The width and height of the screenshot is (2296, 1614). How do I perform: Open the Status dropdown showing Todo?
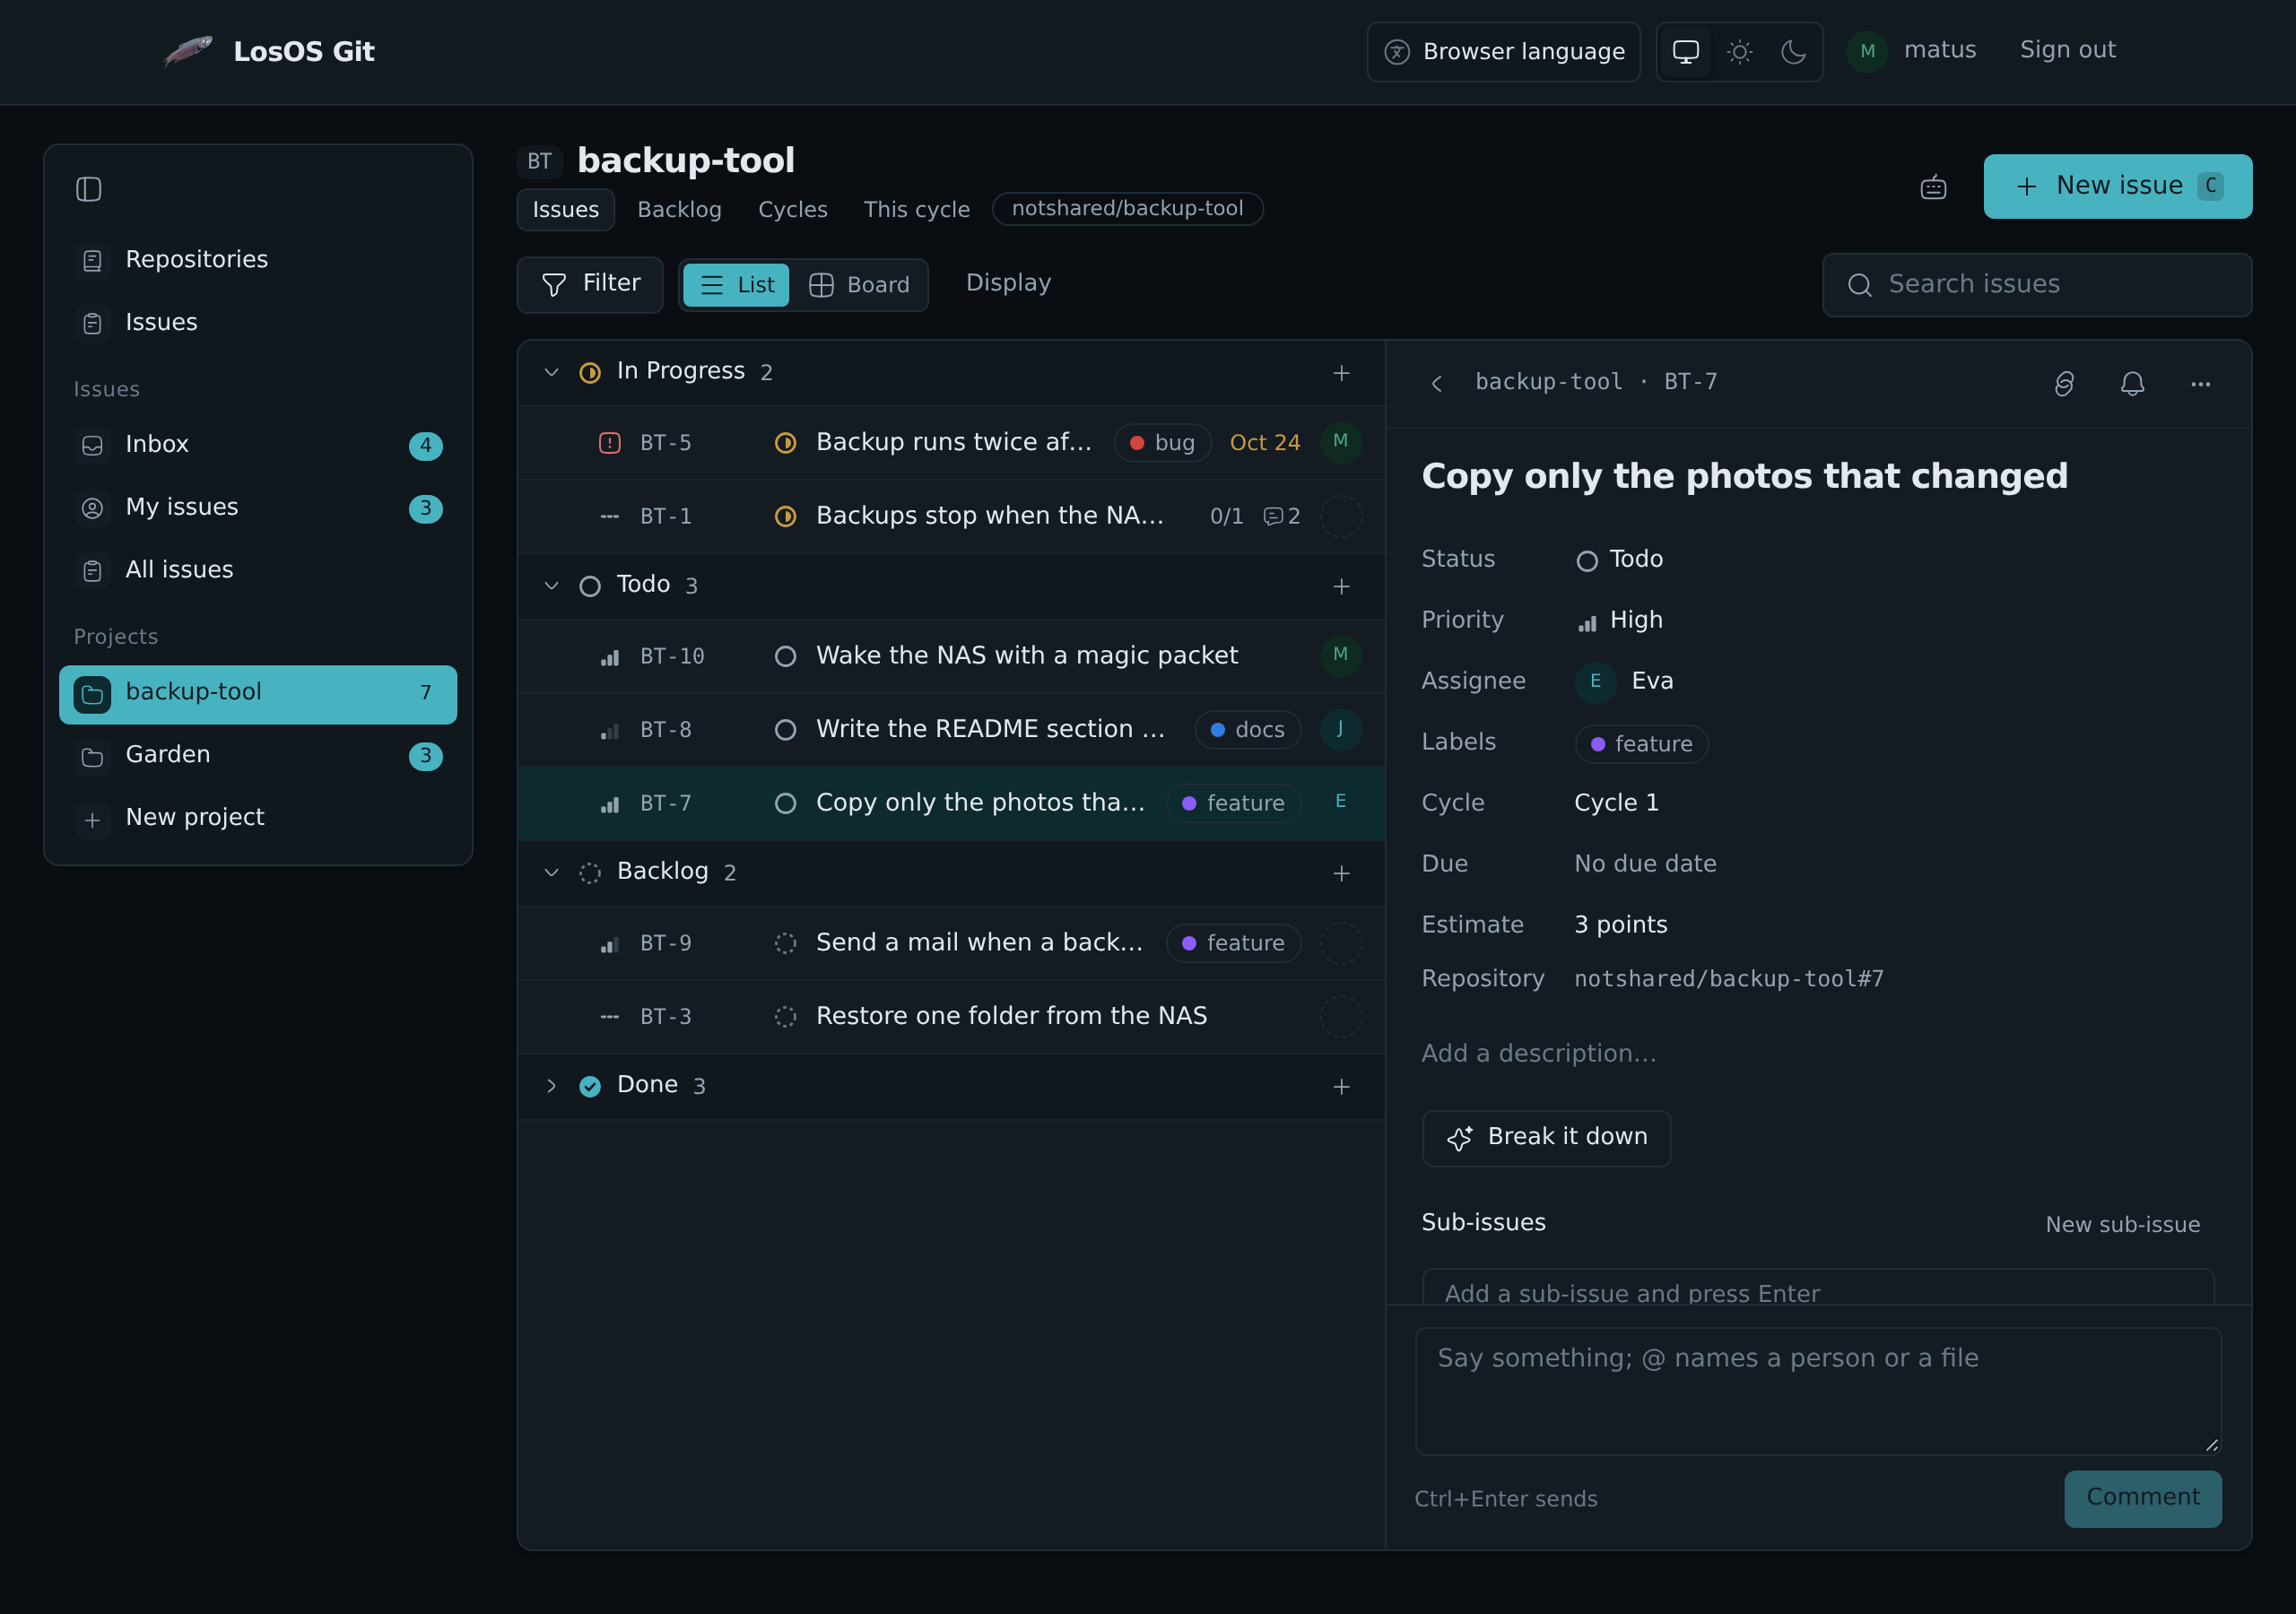click(x=1619, y=559)
